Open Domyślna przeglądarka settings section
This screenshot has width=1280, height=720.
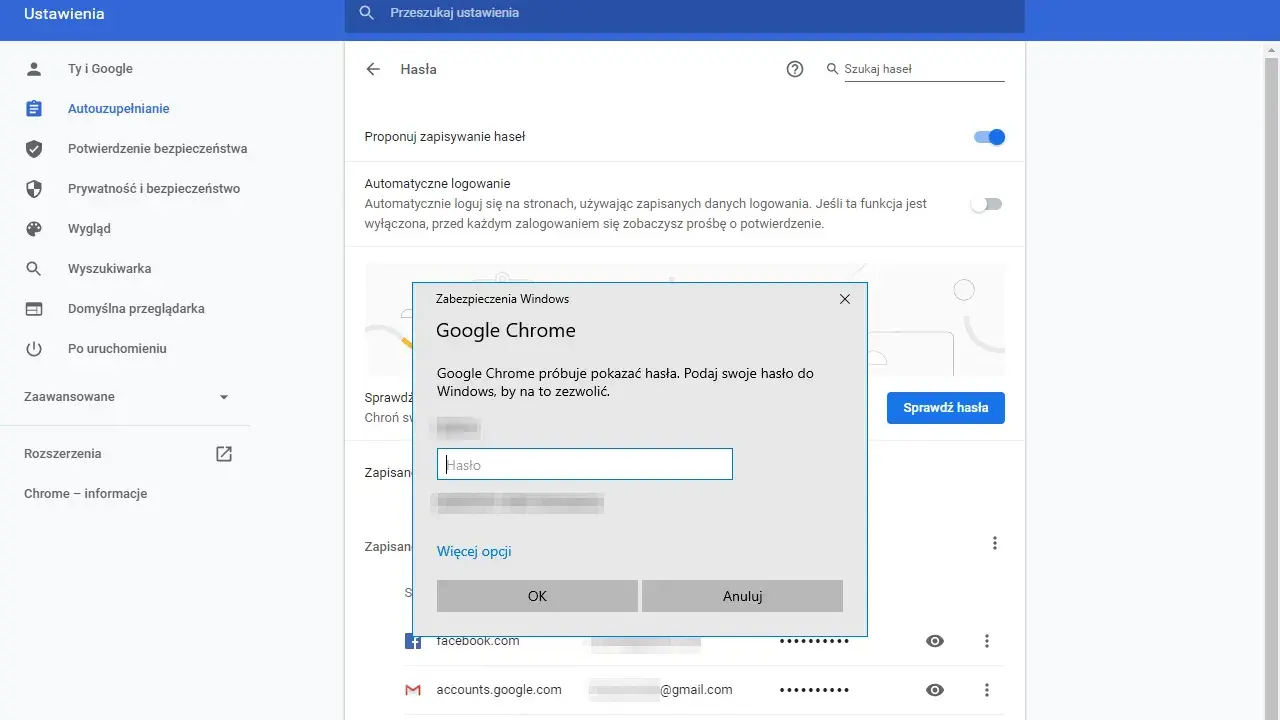tap(136, 309)
